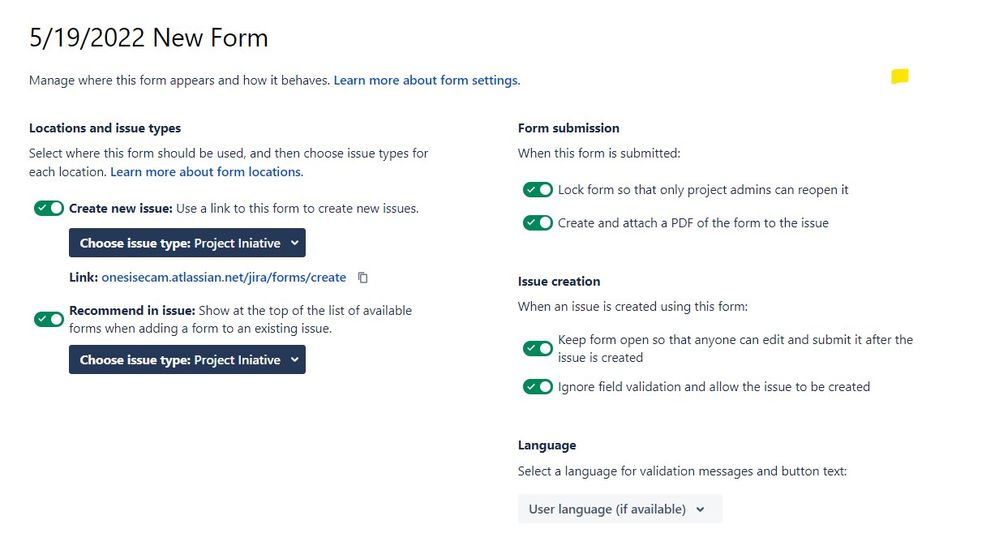Copy the form link with the clipboard icon

(363, 278)
